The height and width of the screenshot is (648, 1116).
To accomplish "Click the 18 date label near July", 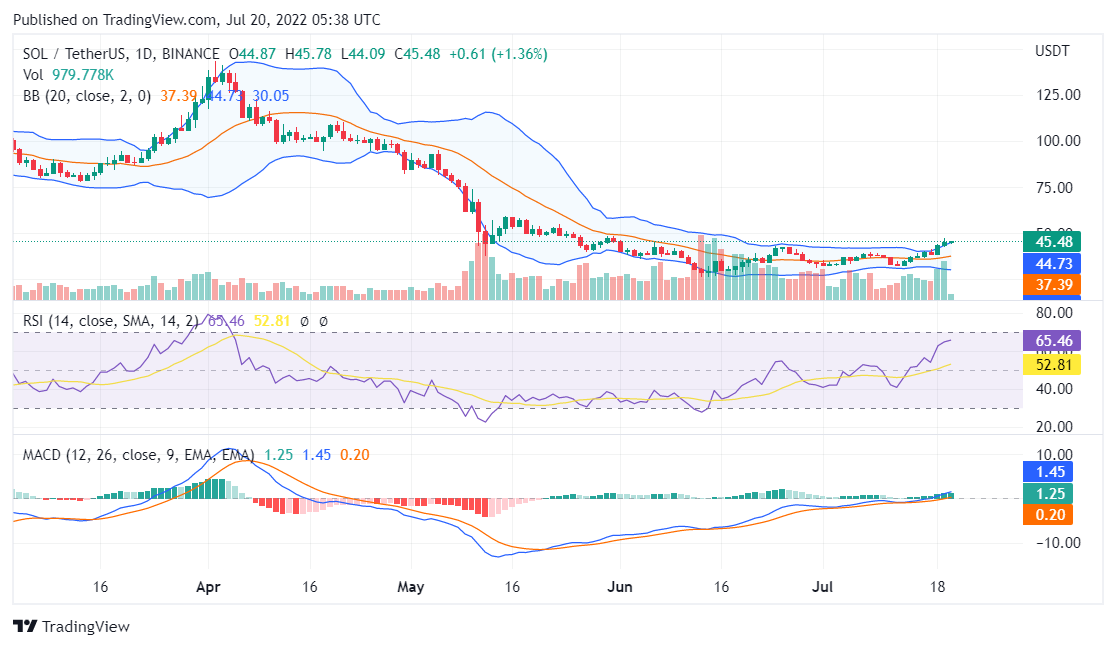I will [938, 587].
